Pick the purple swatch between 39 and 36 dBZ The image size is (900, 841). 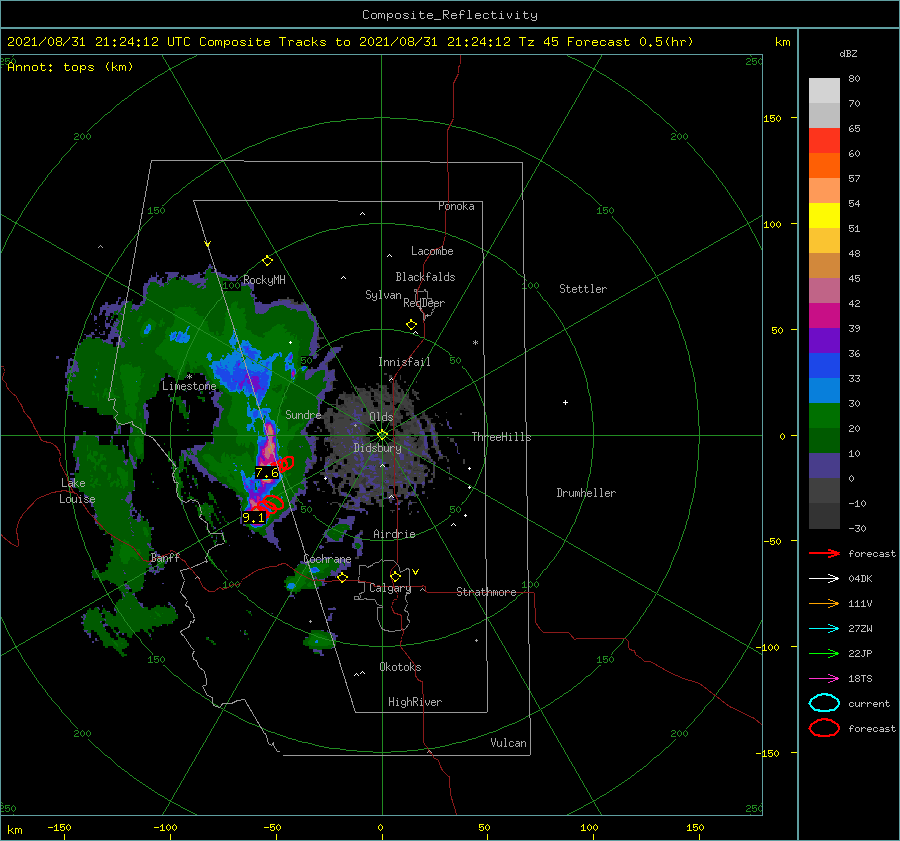824,341
